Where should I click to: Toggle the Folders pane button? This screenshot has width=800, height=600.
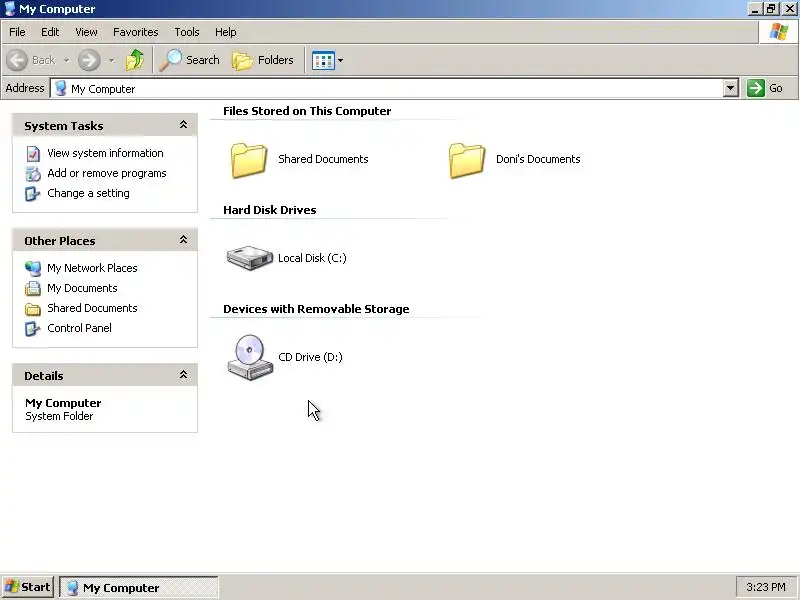[x=263, y=60]
